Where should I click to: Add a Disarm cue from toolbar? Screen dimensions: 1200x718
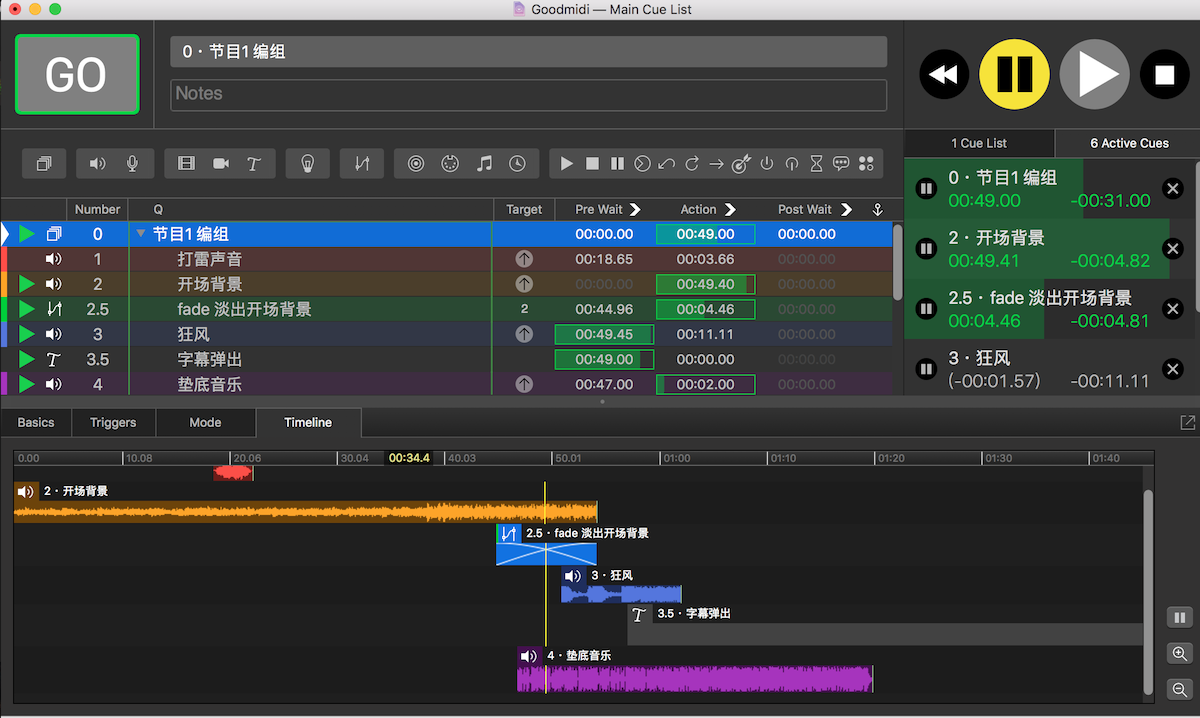pos(792,163)
